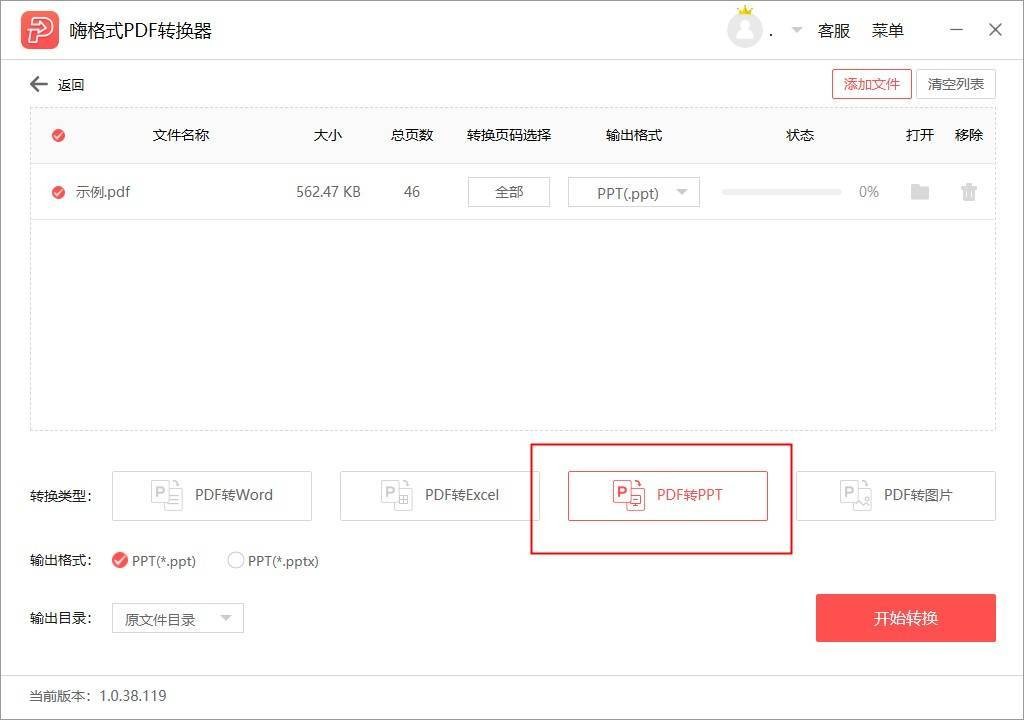Click the conversion progress bar for 示例.pdf

(782, 192)
